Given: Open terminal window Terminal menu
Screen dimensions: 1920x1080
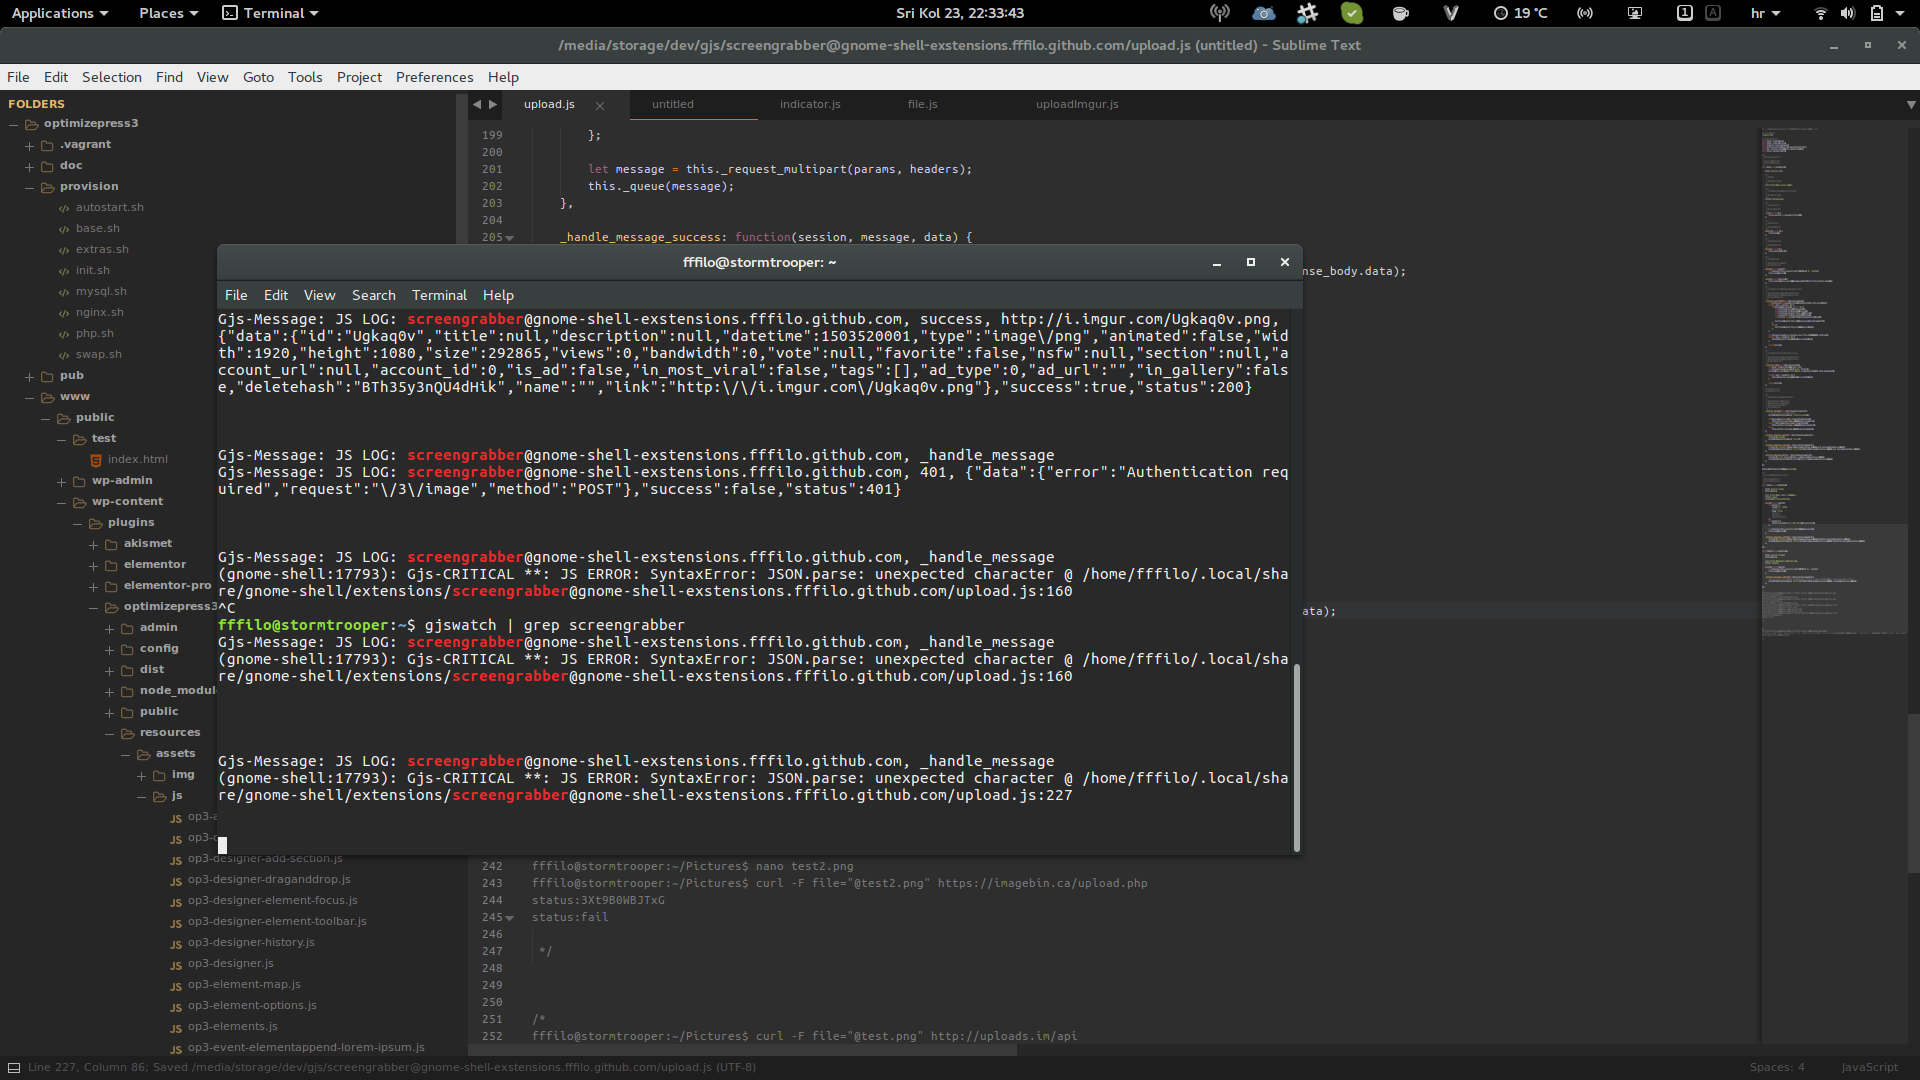Looking at the screenshot, I should coord(439,295).
